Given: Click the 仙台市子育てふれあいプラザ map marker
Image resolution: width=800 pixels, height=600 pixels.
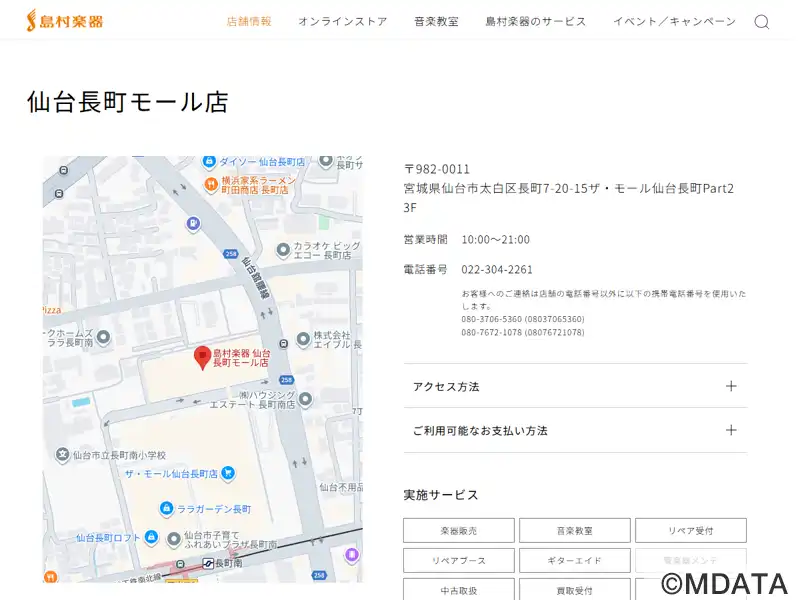Looking at the screenshot, I should 174,539.
